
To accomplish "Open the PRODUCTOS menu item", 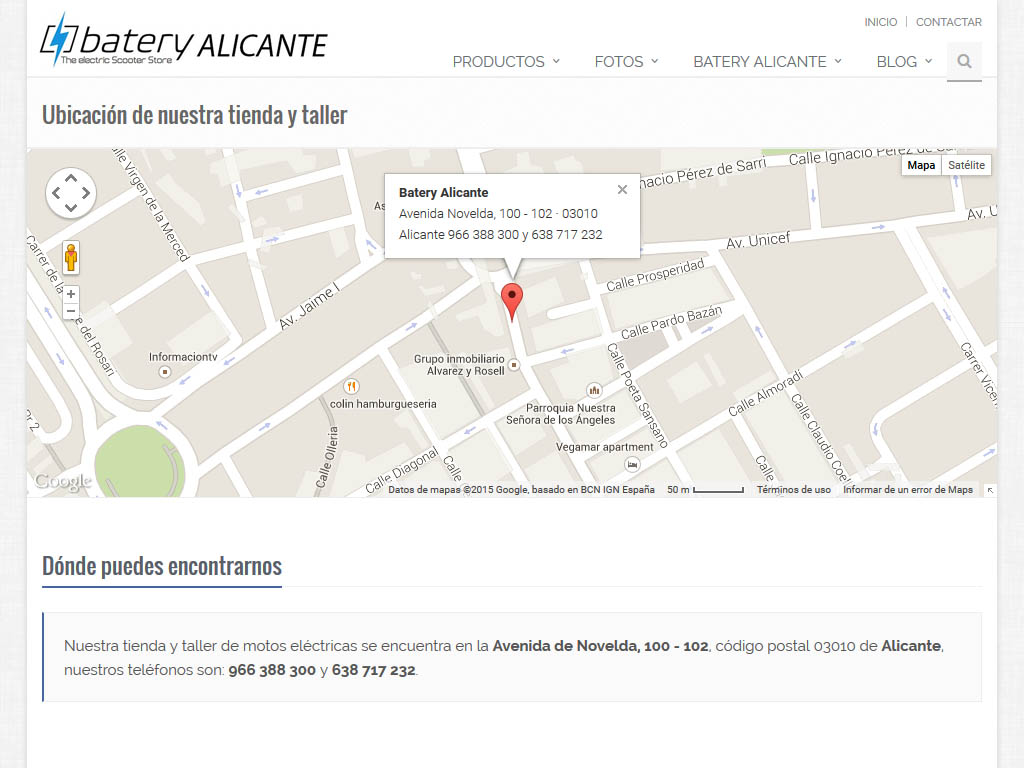I will [498, 61].
